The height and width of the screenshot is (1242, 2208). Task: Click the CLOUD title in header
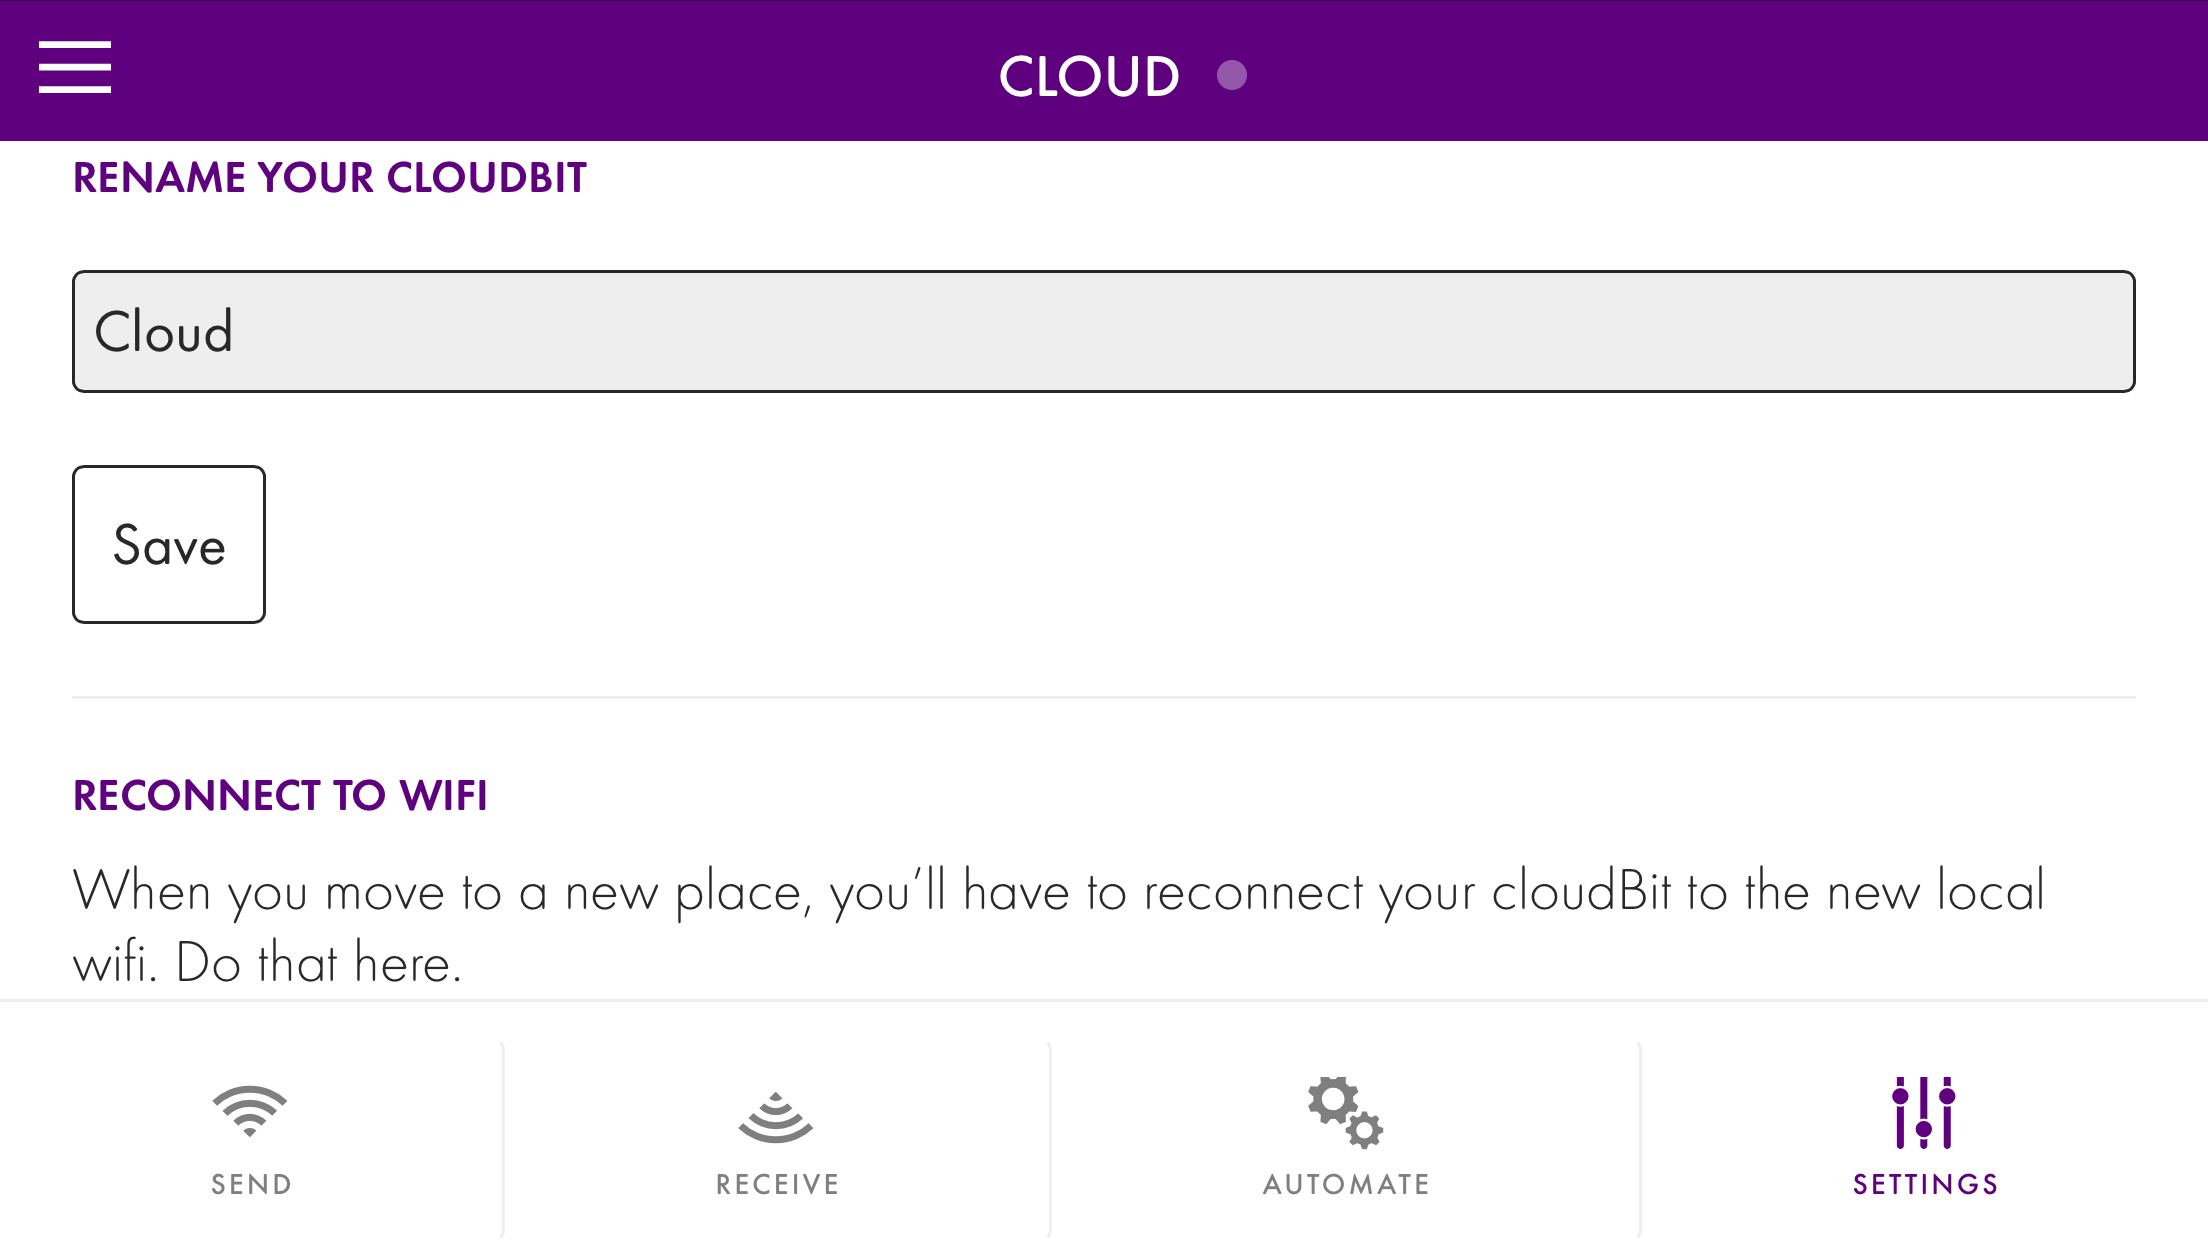[x=1089, y=76]
